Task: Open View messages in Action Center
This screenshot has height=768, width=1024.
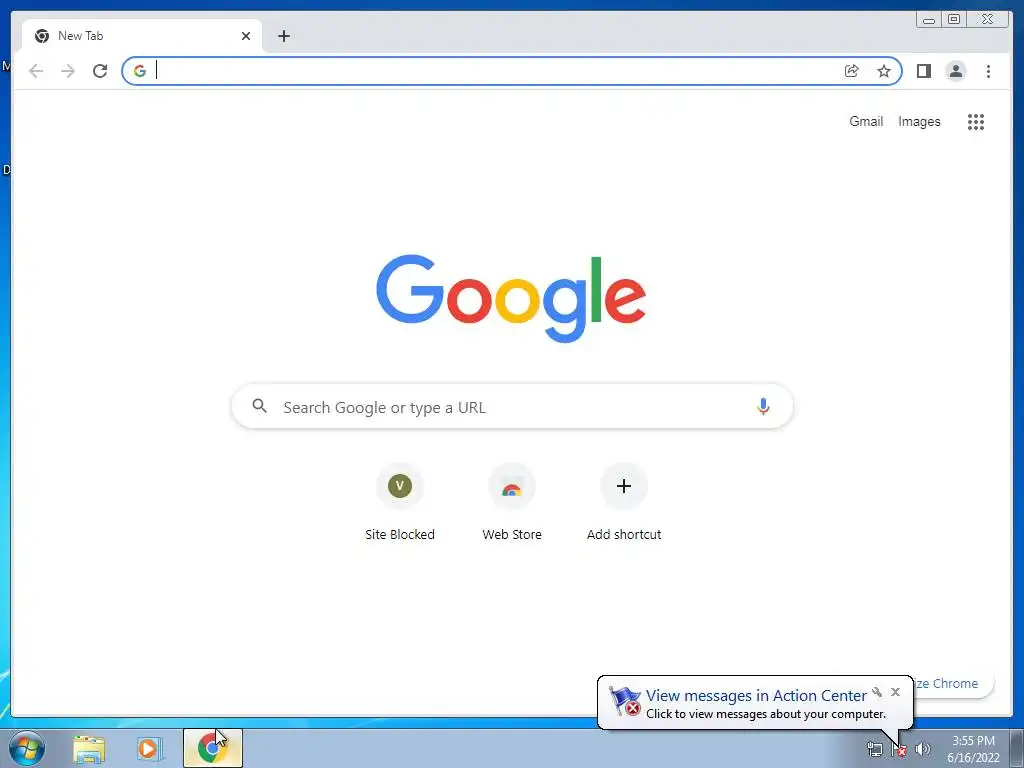Action: coord(756,696)
